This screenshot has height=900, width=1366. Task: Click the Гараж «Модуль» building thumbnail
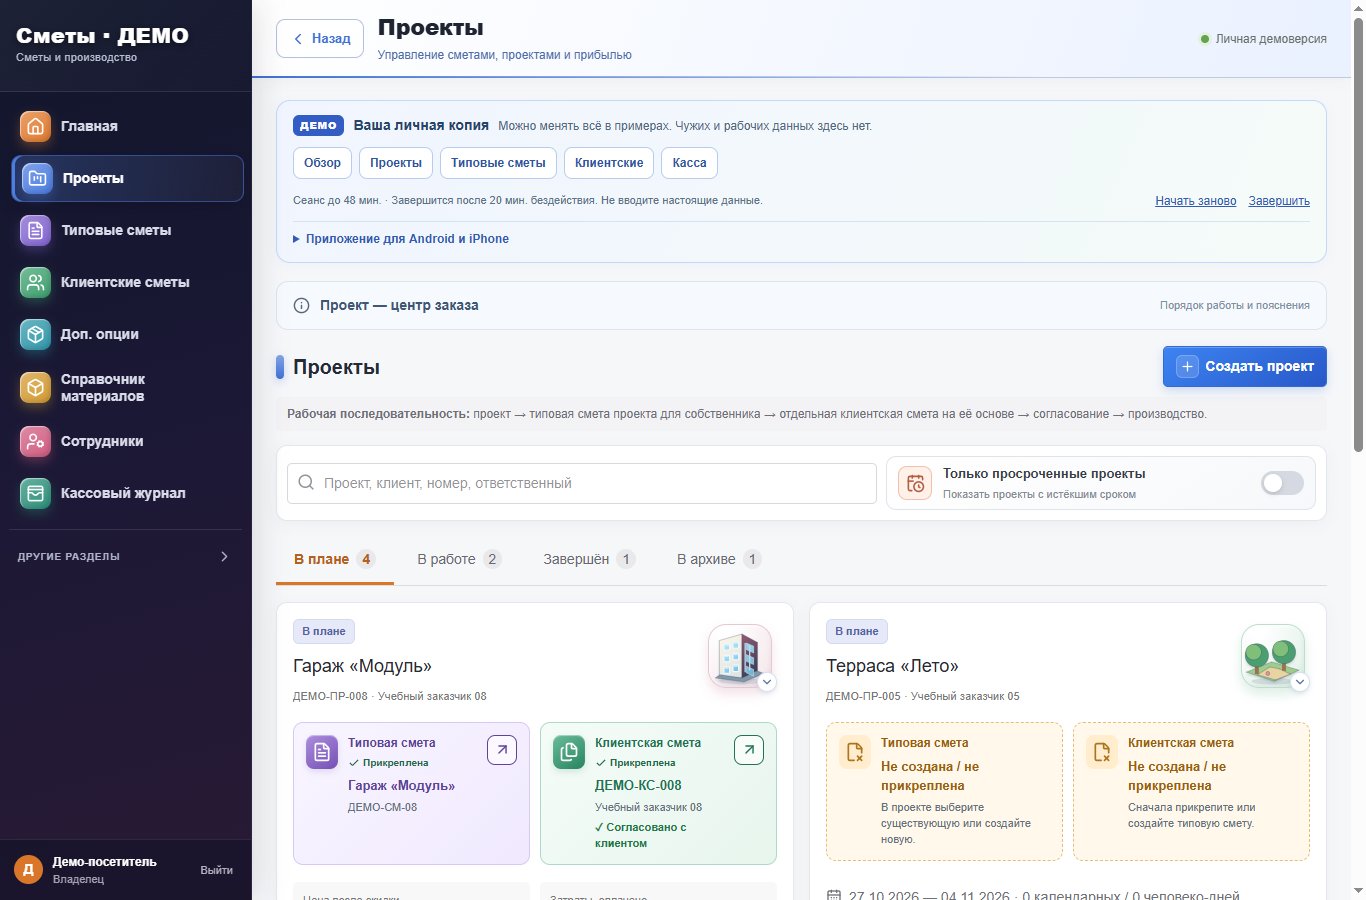(x=739, y=656)
